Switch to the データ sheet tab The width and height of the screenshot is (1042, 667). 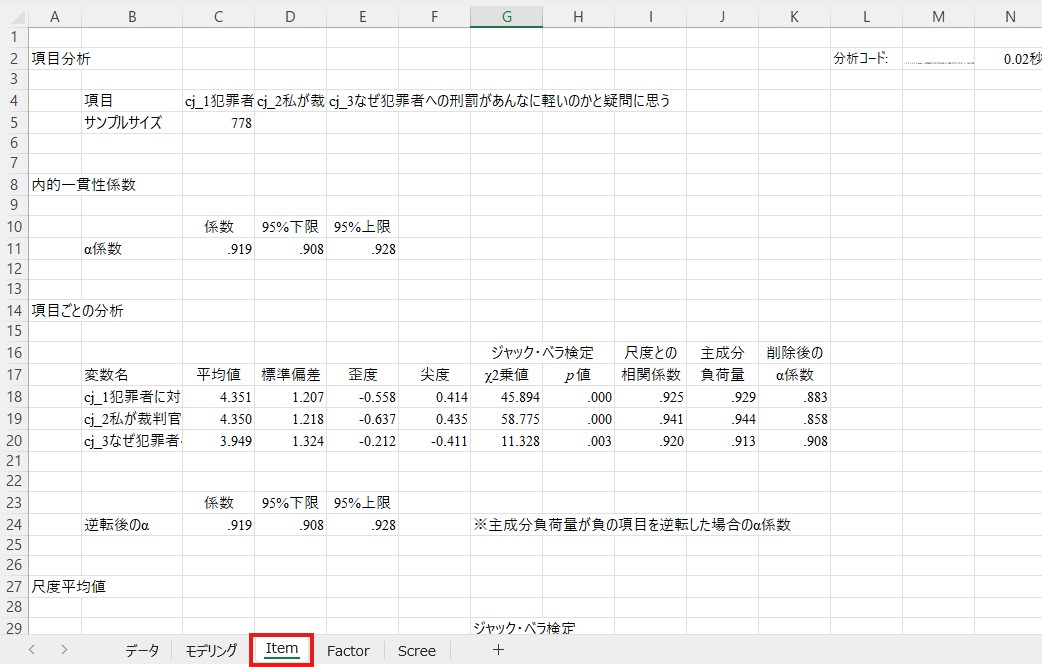[x=141, y=651]
